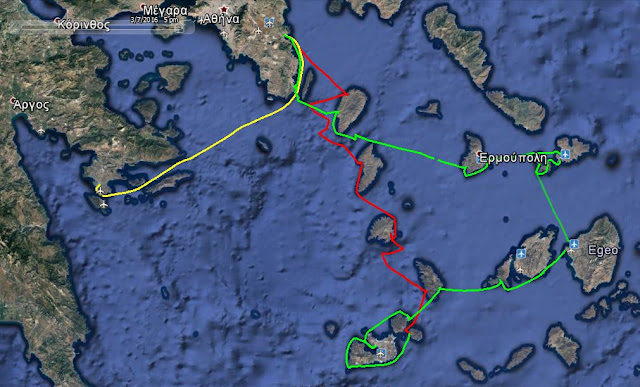The width and height of the screenshot is (640, 387).
Task: Click the Egeo place label
Action: tap(603, 250)
